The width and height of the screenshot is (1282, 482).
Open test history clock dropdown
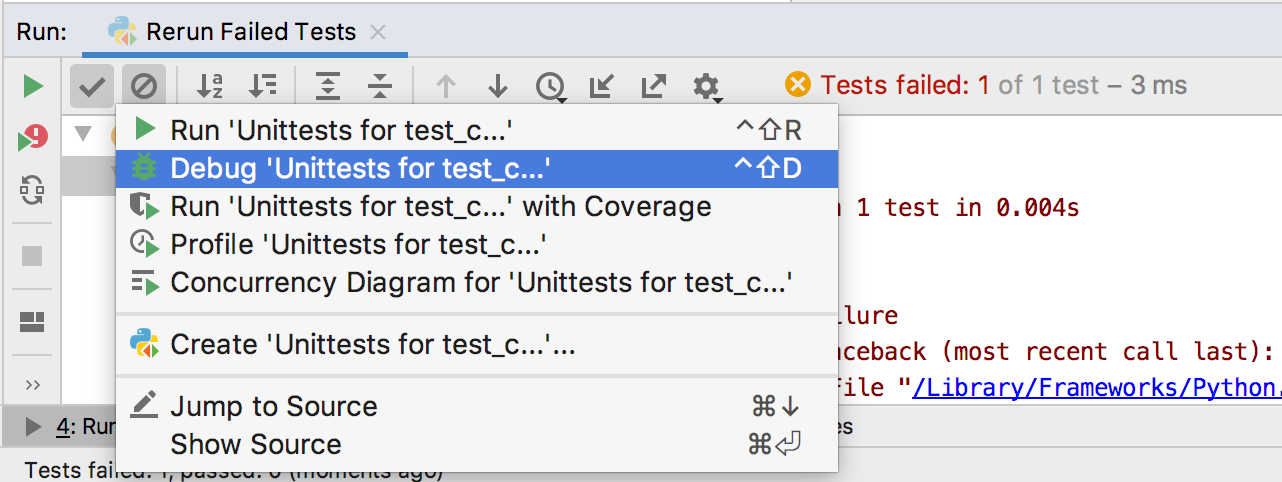click(x=550, y=87)
